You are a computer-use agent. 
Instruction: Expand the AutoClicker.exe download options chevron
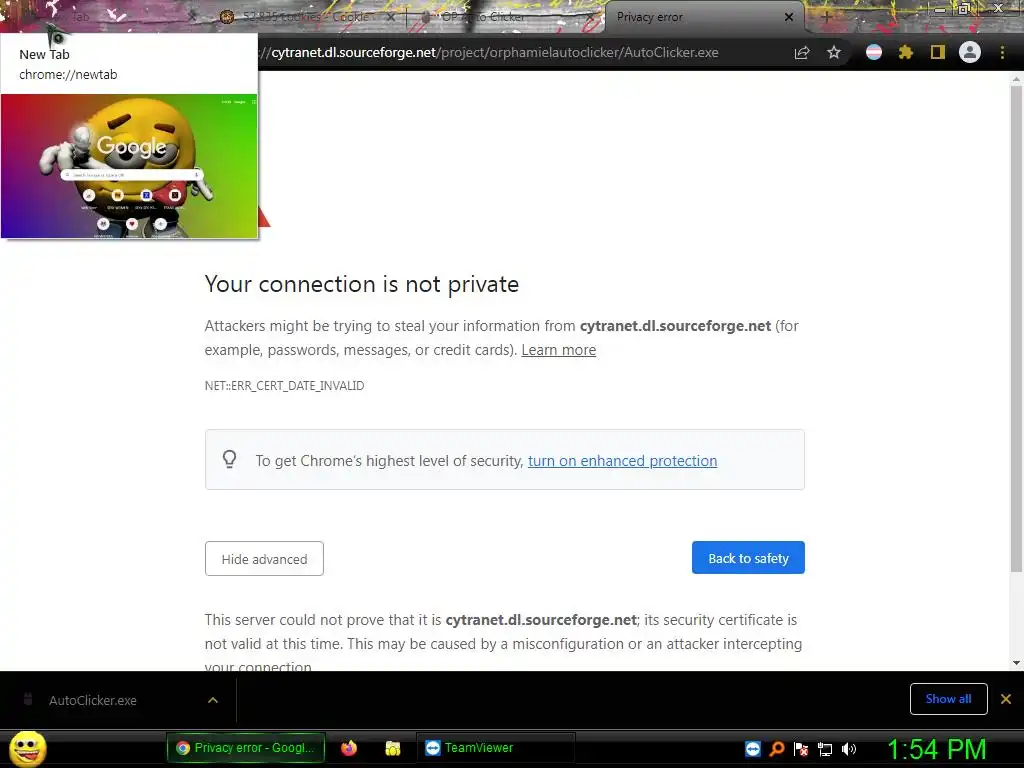pos(213,700)
